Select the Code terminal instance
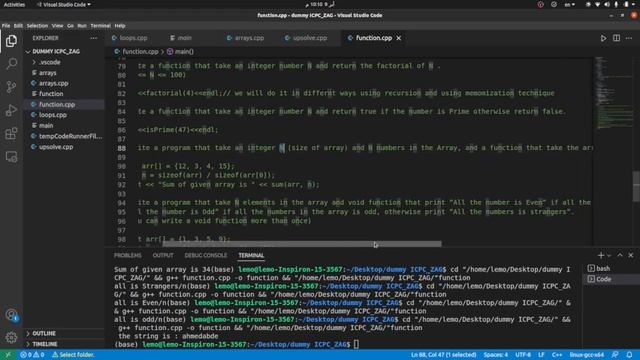This screenshot has width=640, height=360. point(610,279)
